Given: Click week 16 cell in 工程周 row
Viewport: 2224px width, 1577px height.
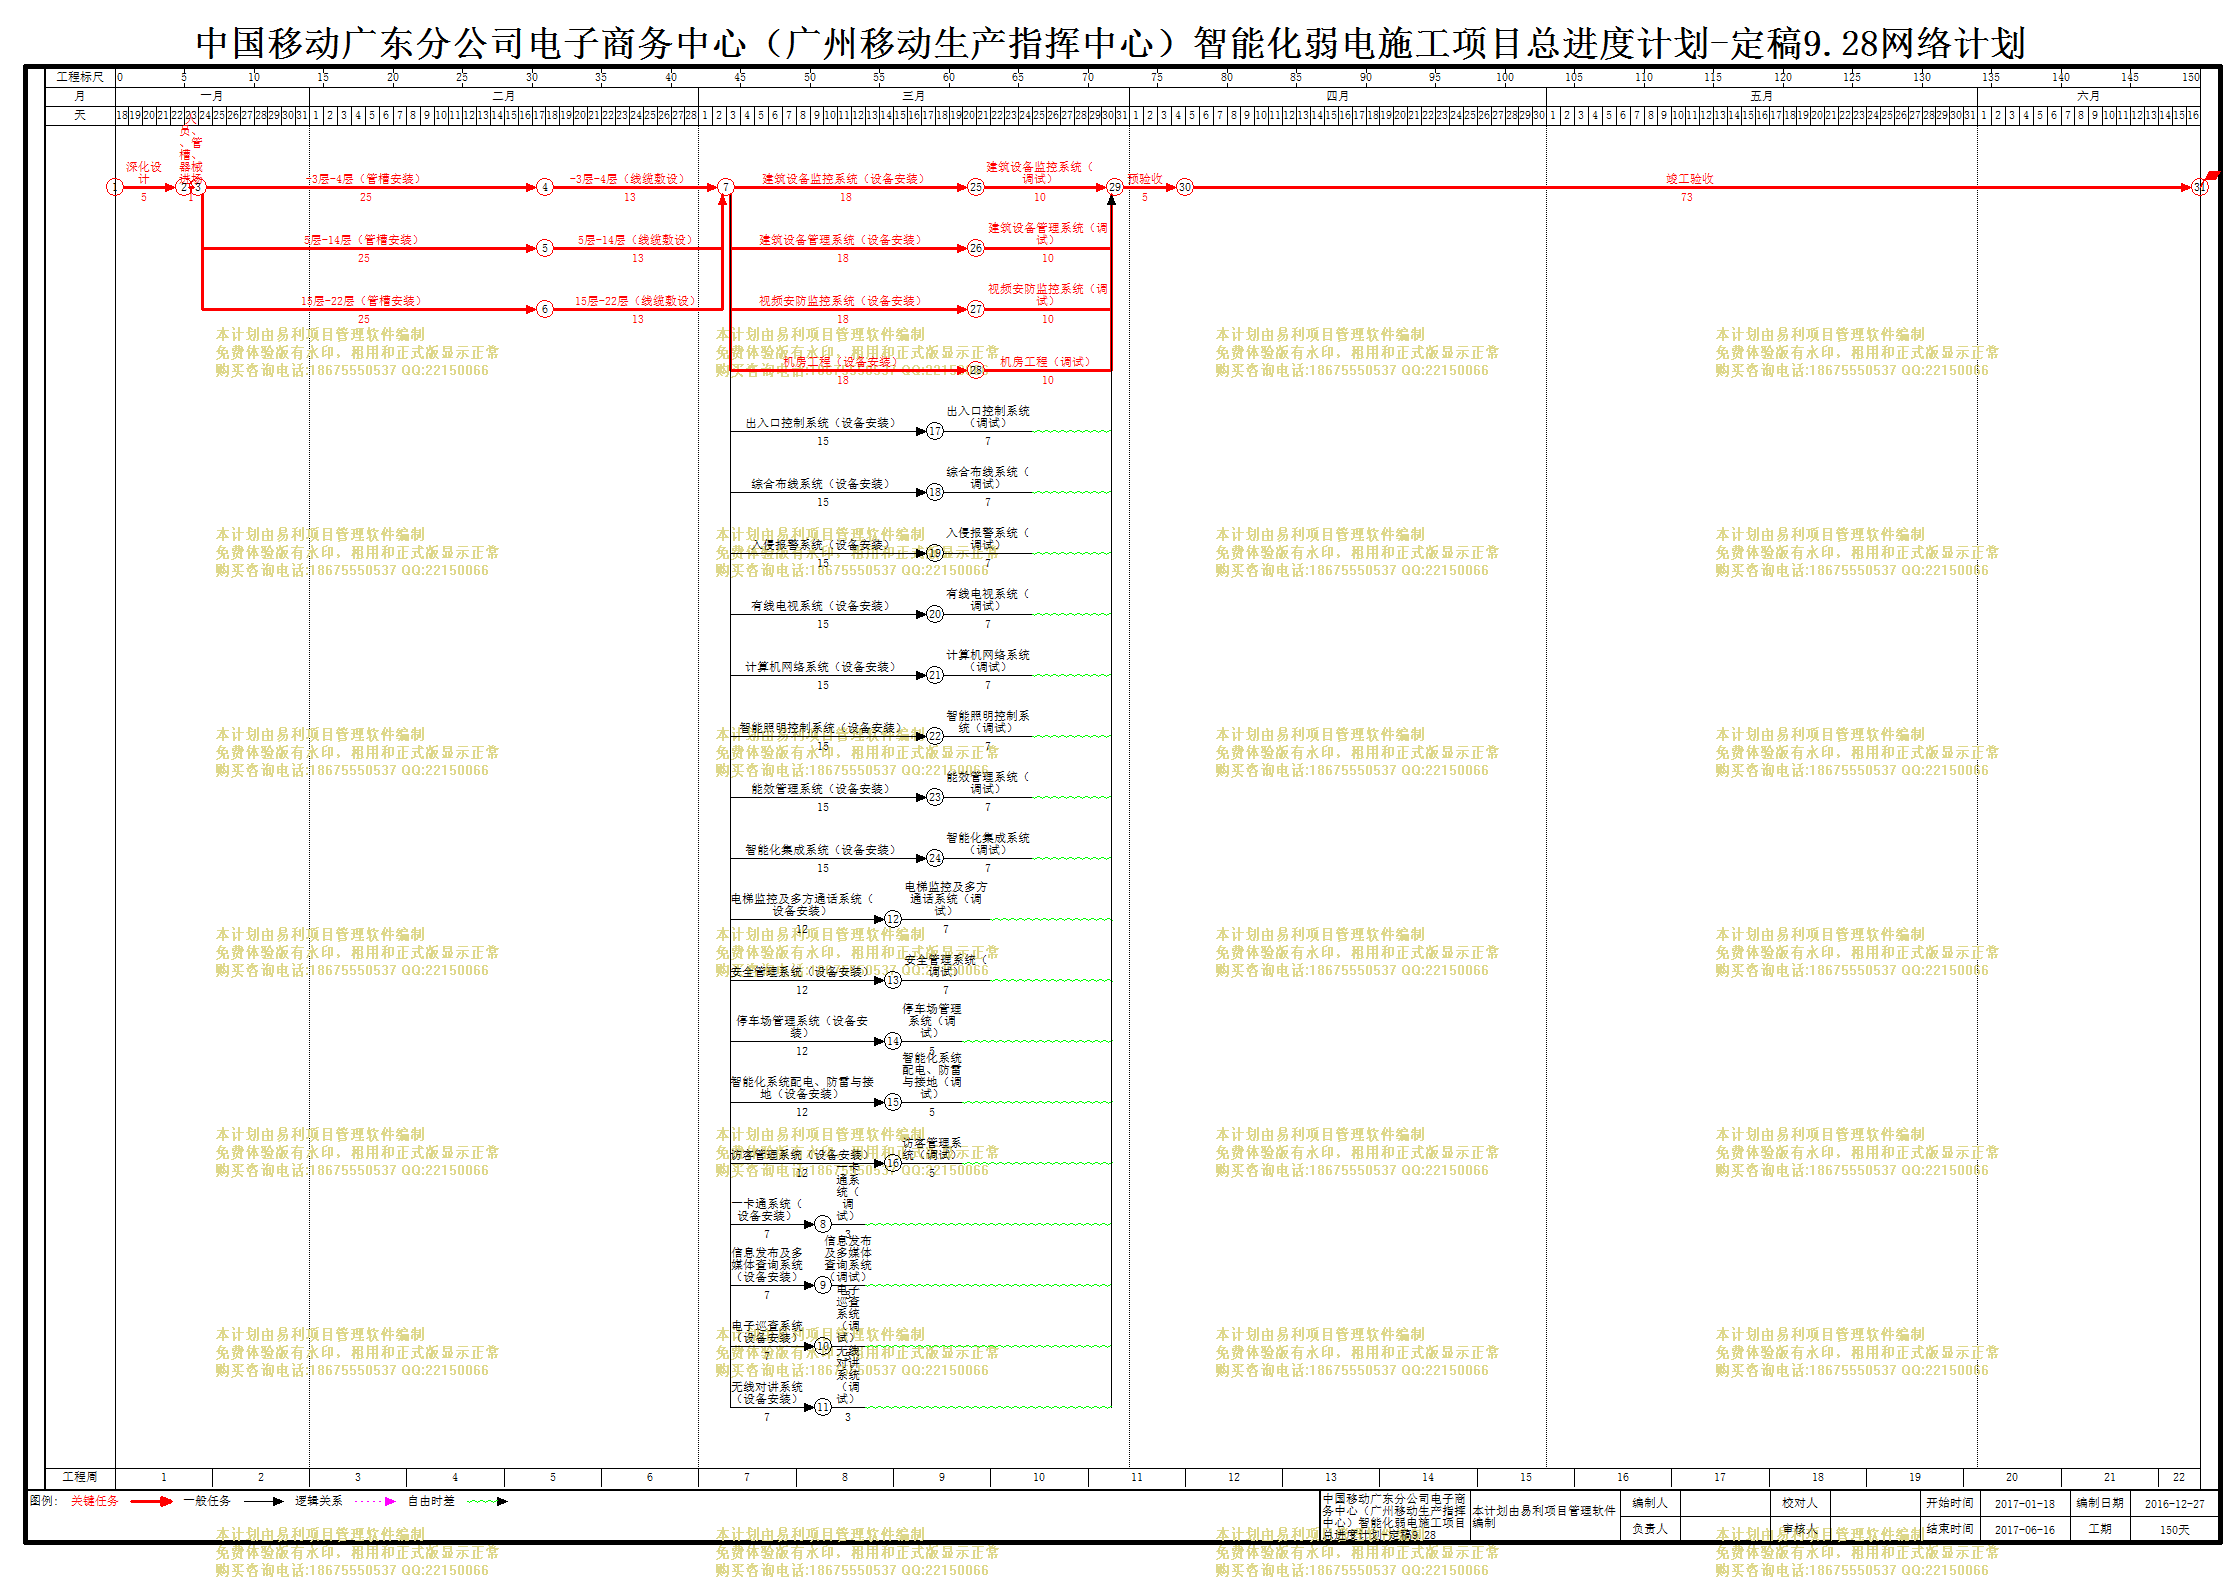Looking at the screenshot, I should (x=1623, y=1477).
